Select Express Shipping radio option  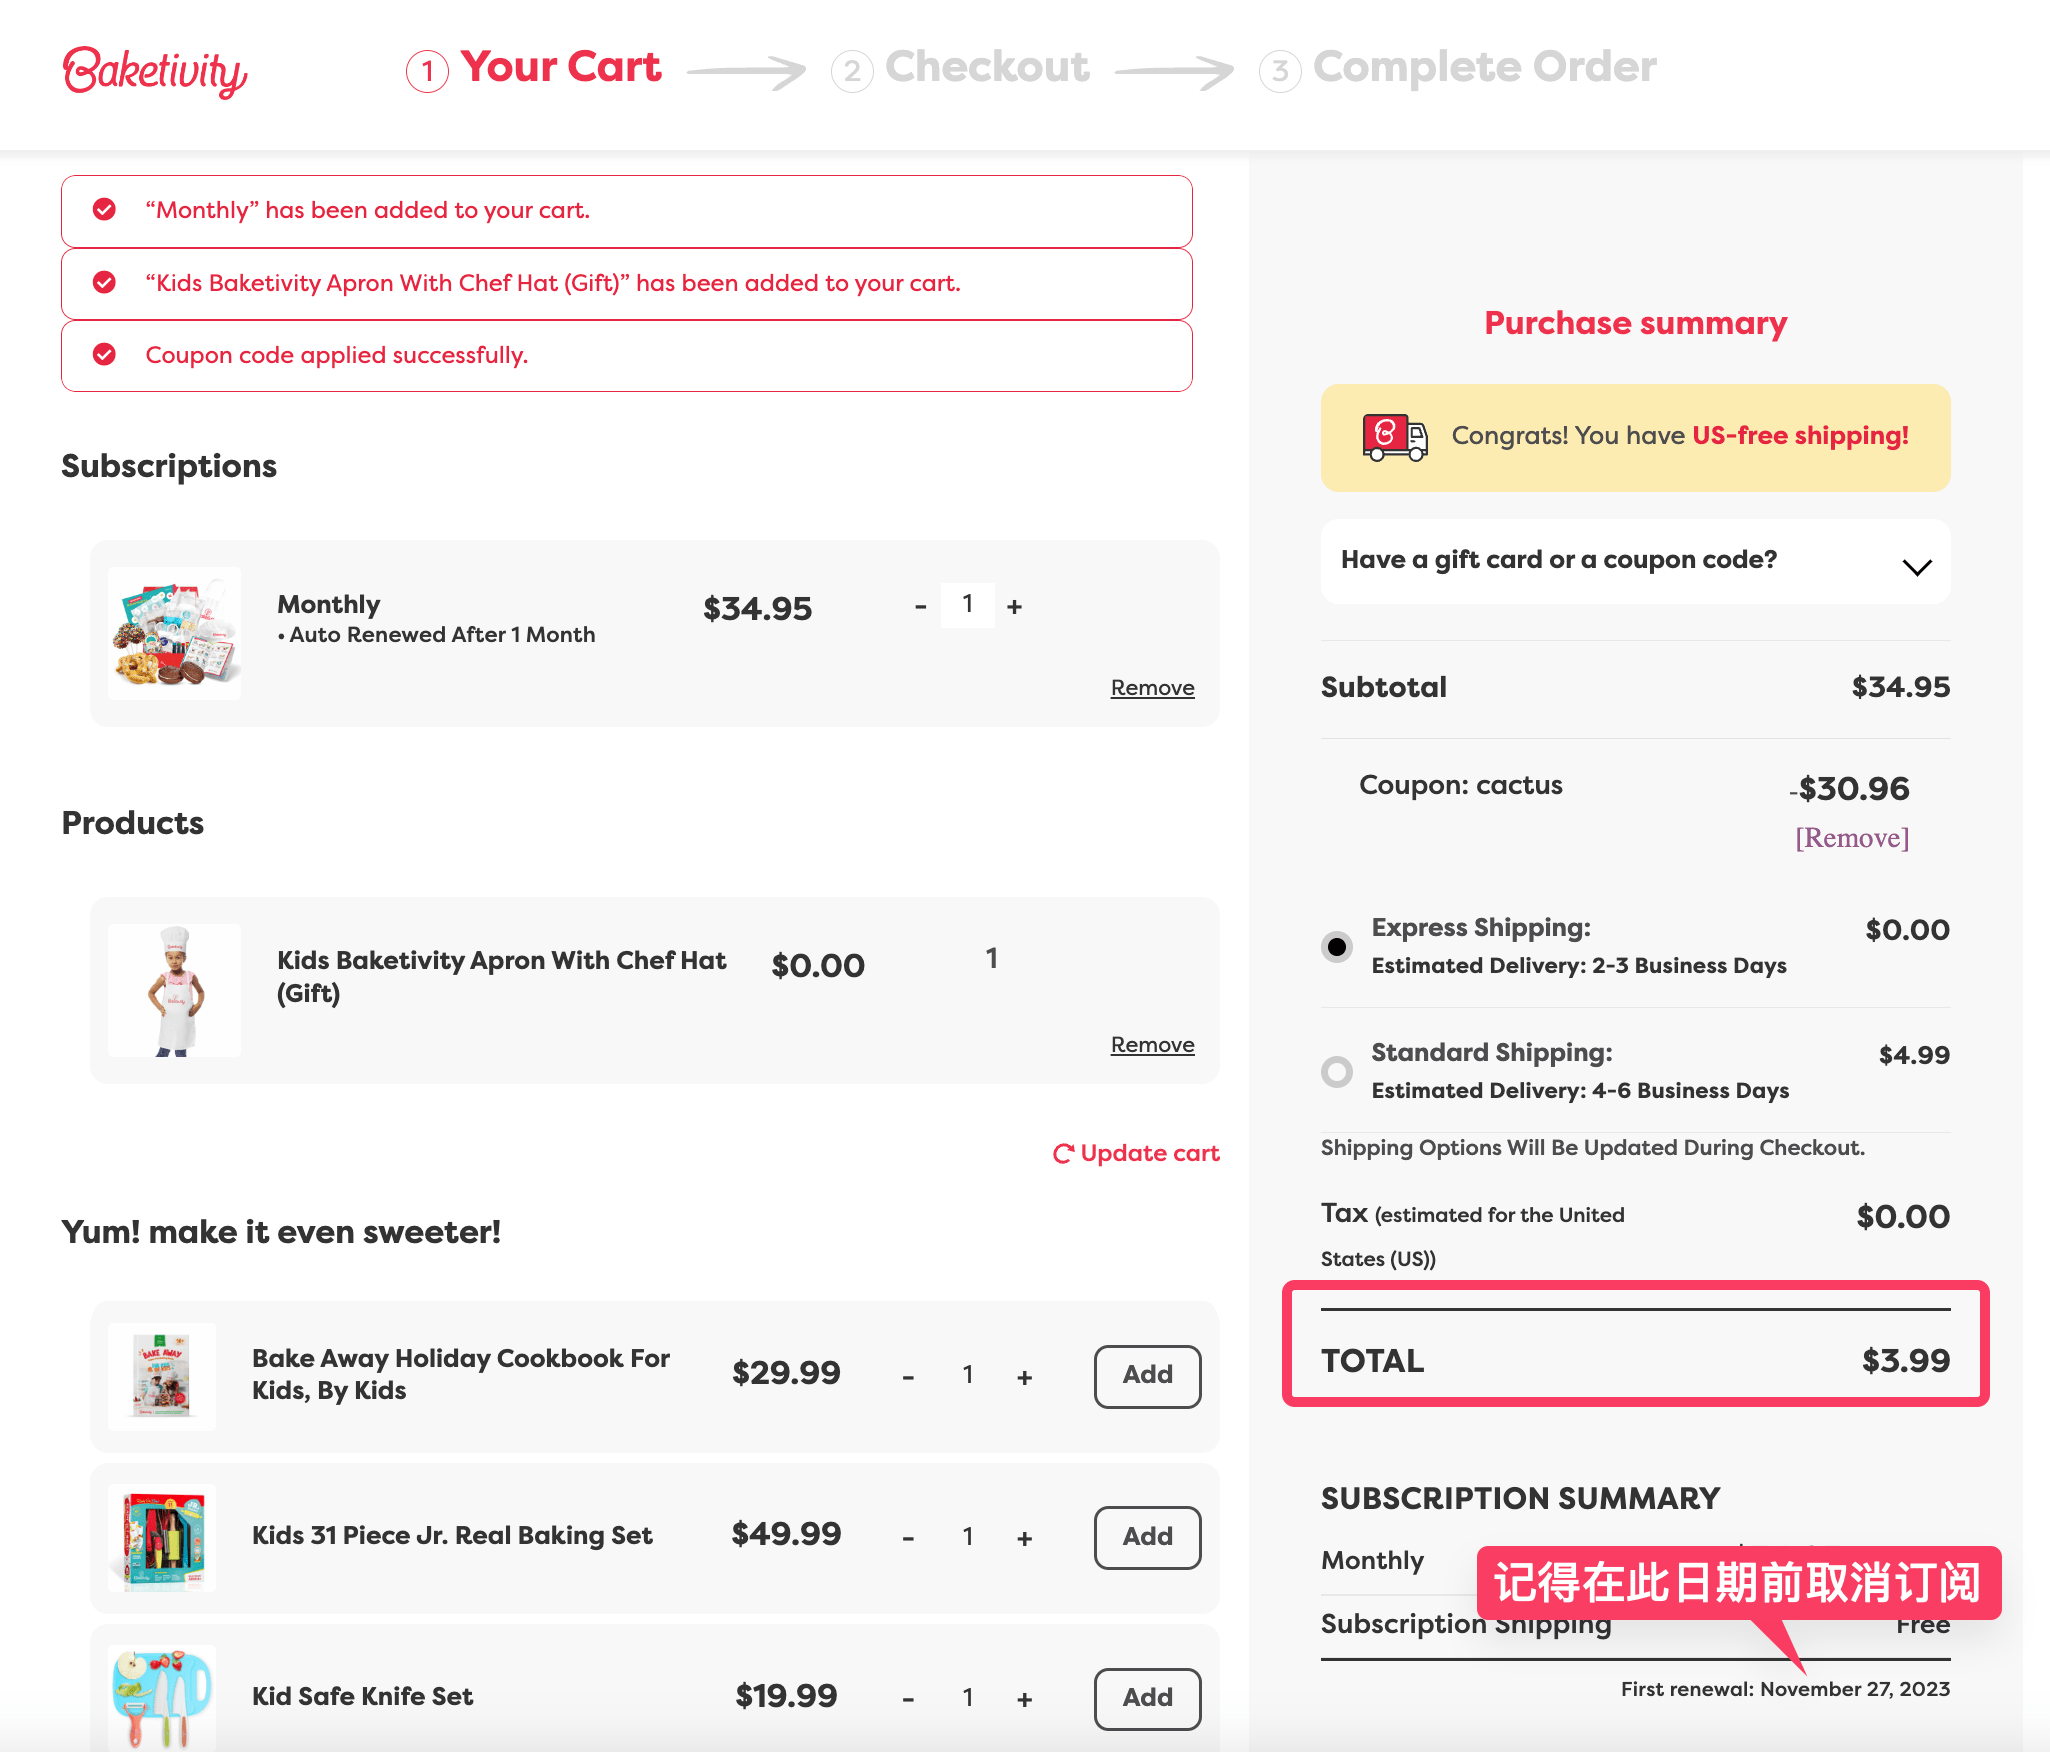pyautogui.click(x=1337, y=946)
